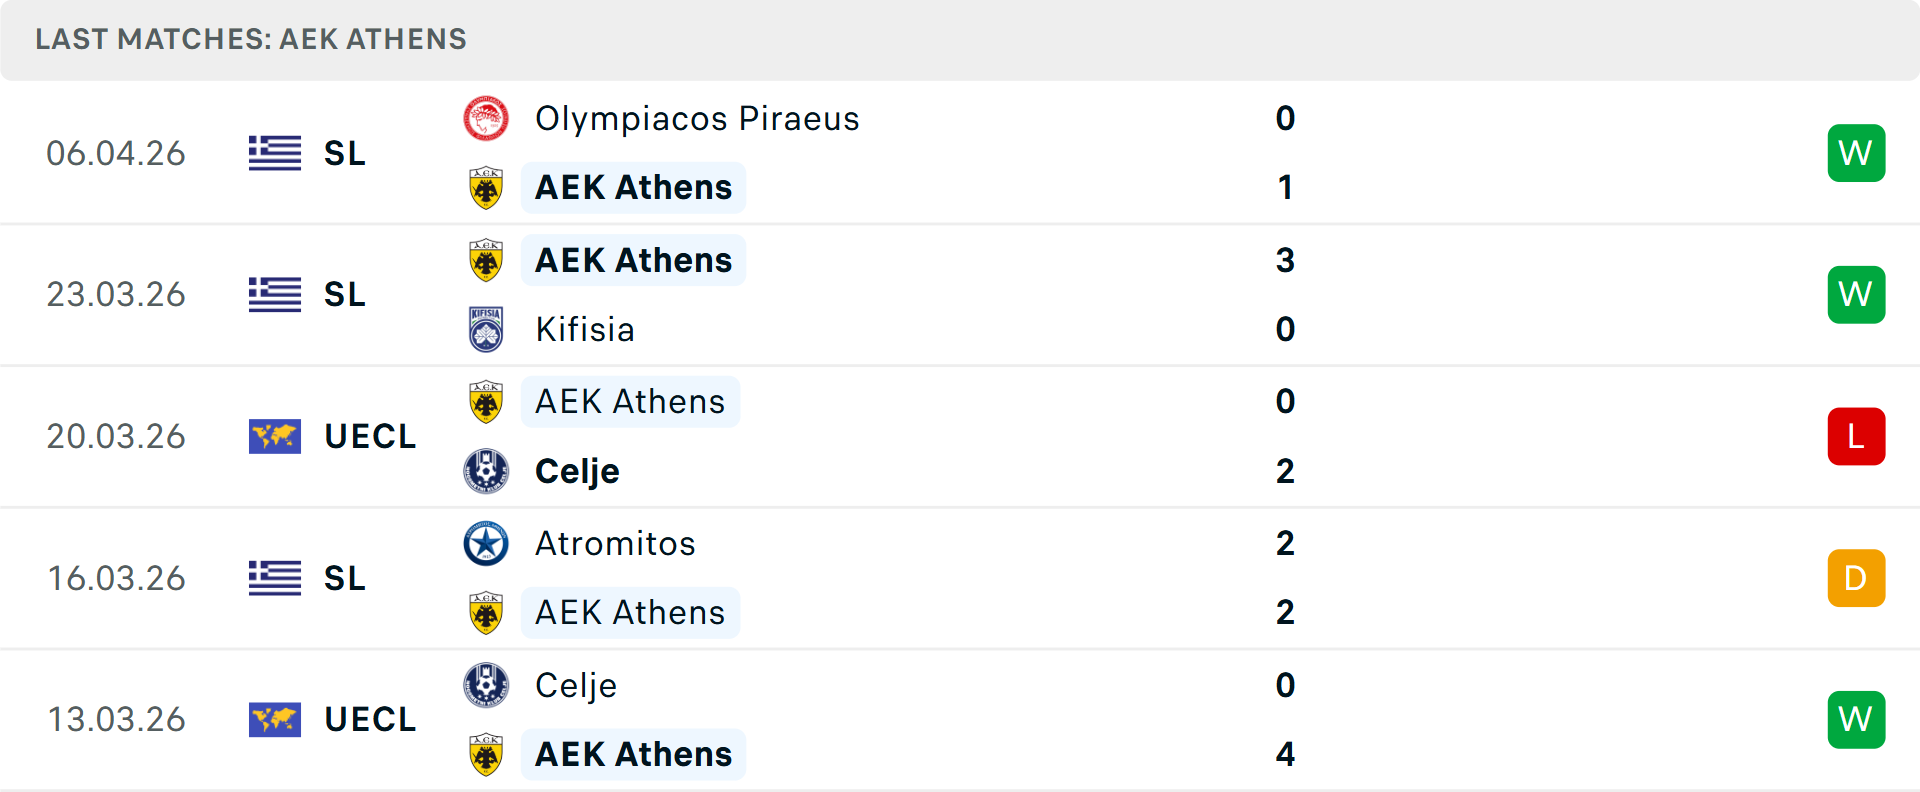This screenshot has height=792, width=1920.
Task: Toggle the green W badge for the Olympiacos match
Action: coord(1856,153)
